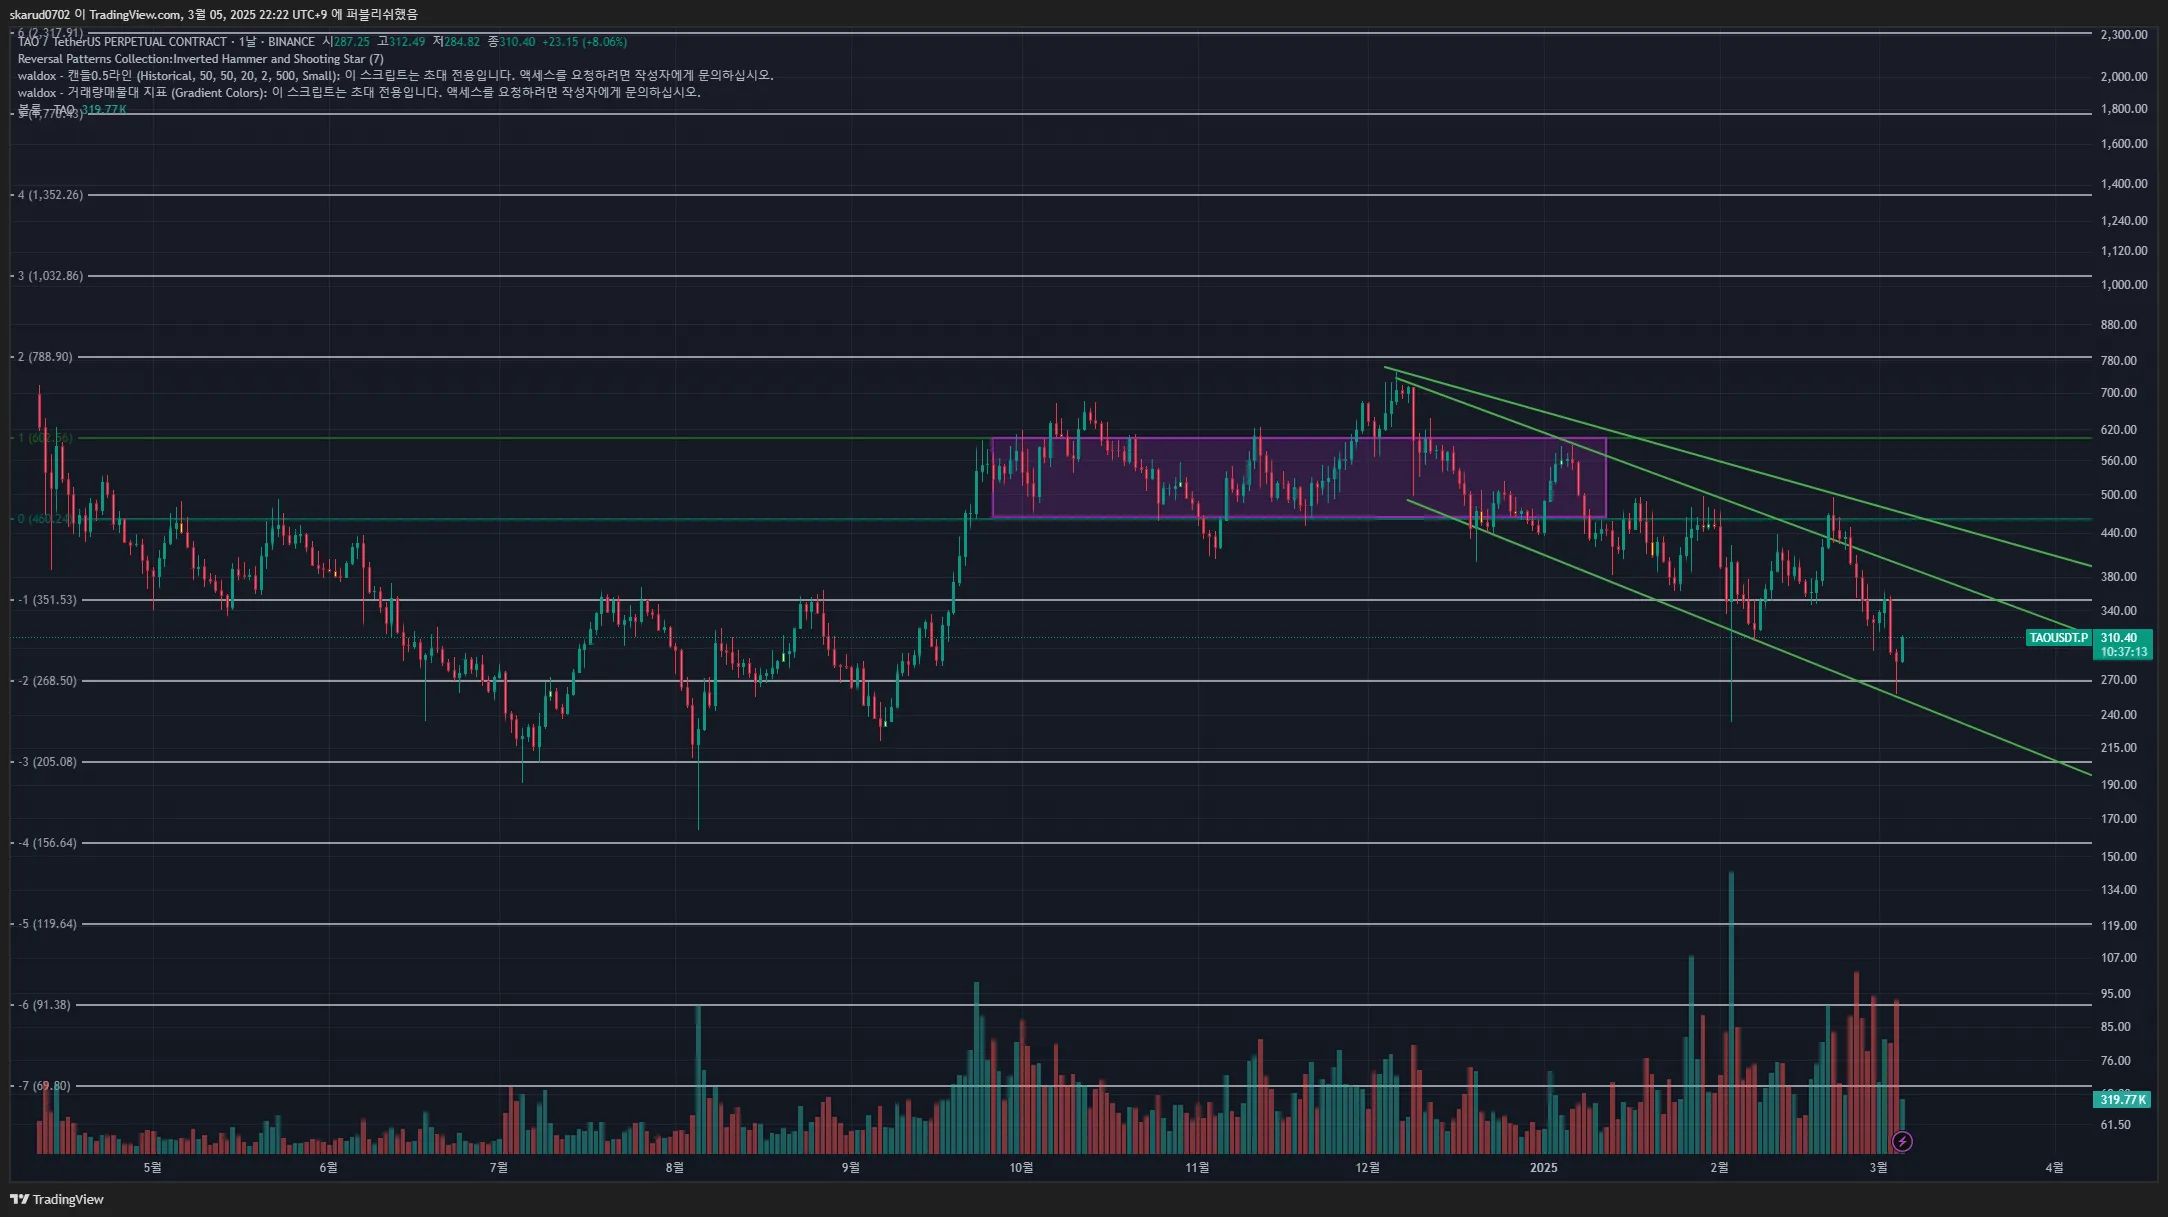The height and width of the screenshot is (1217, 2168).
Task: Click the 1,000.00 price axis value
Action: click(x=2124, y=285)
